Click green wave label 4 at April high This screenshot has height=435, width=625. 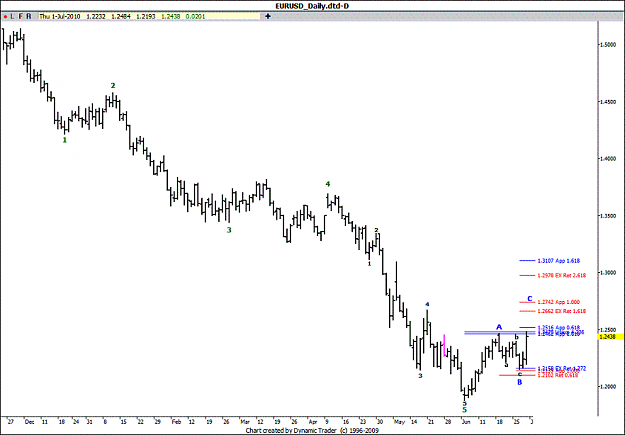coord(328,184)
